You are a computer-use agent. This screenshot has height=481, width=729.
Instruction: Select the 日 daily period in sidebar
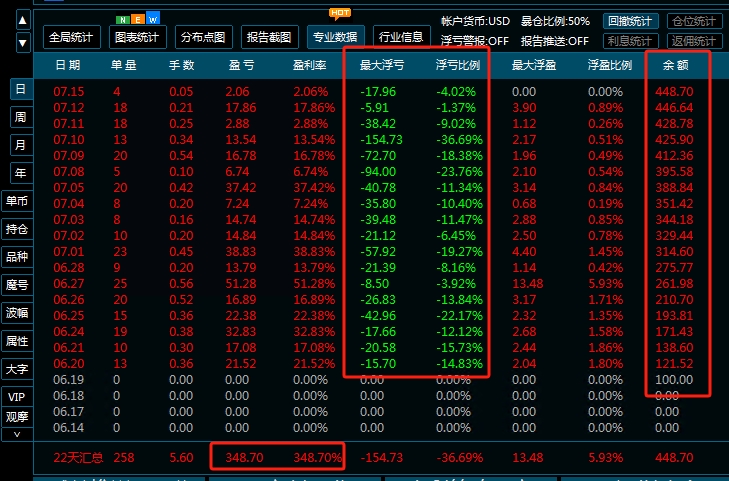click(21, 89)
